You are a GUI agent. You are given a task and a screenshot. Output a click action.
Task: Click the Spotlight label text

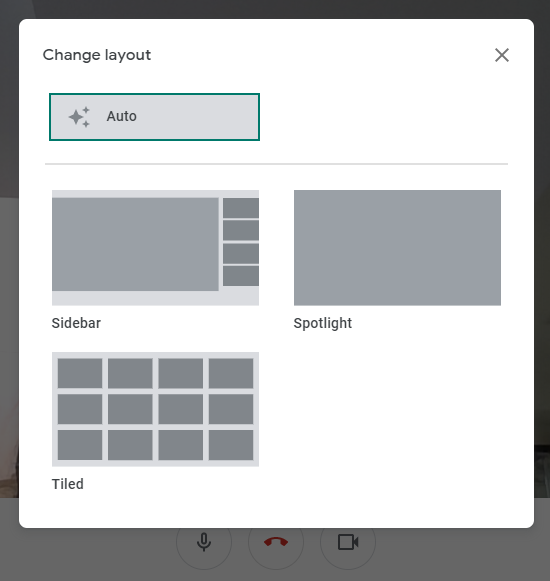322,323
